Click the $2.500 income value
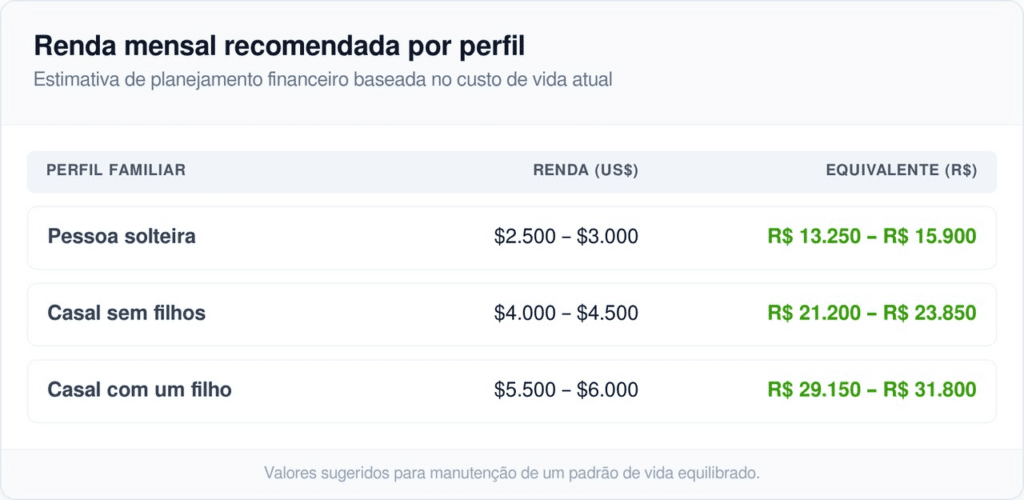The width and height of the screenshot is (1024, 500). pyautogui.click(x=525, y=237)
